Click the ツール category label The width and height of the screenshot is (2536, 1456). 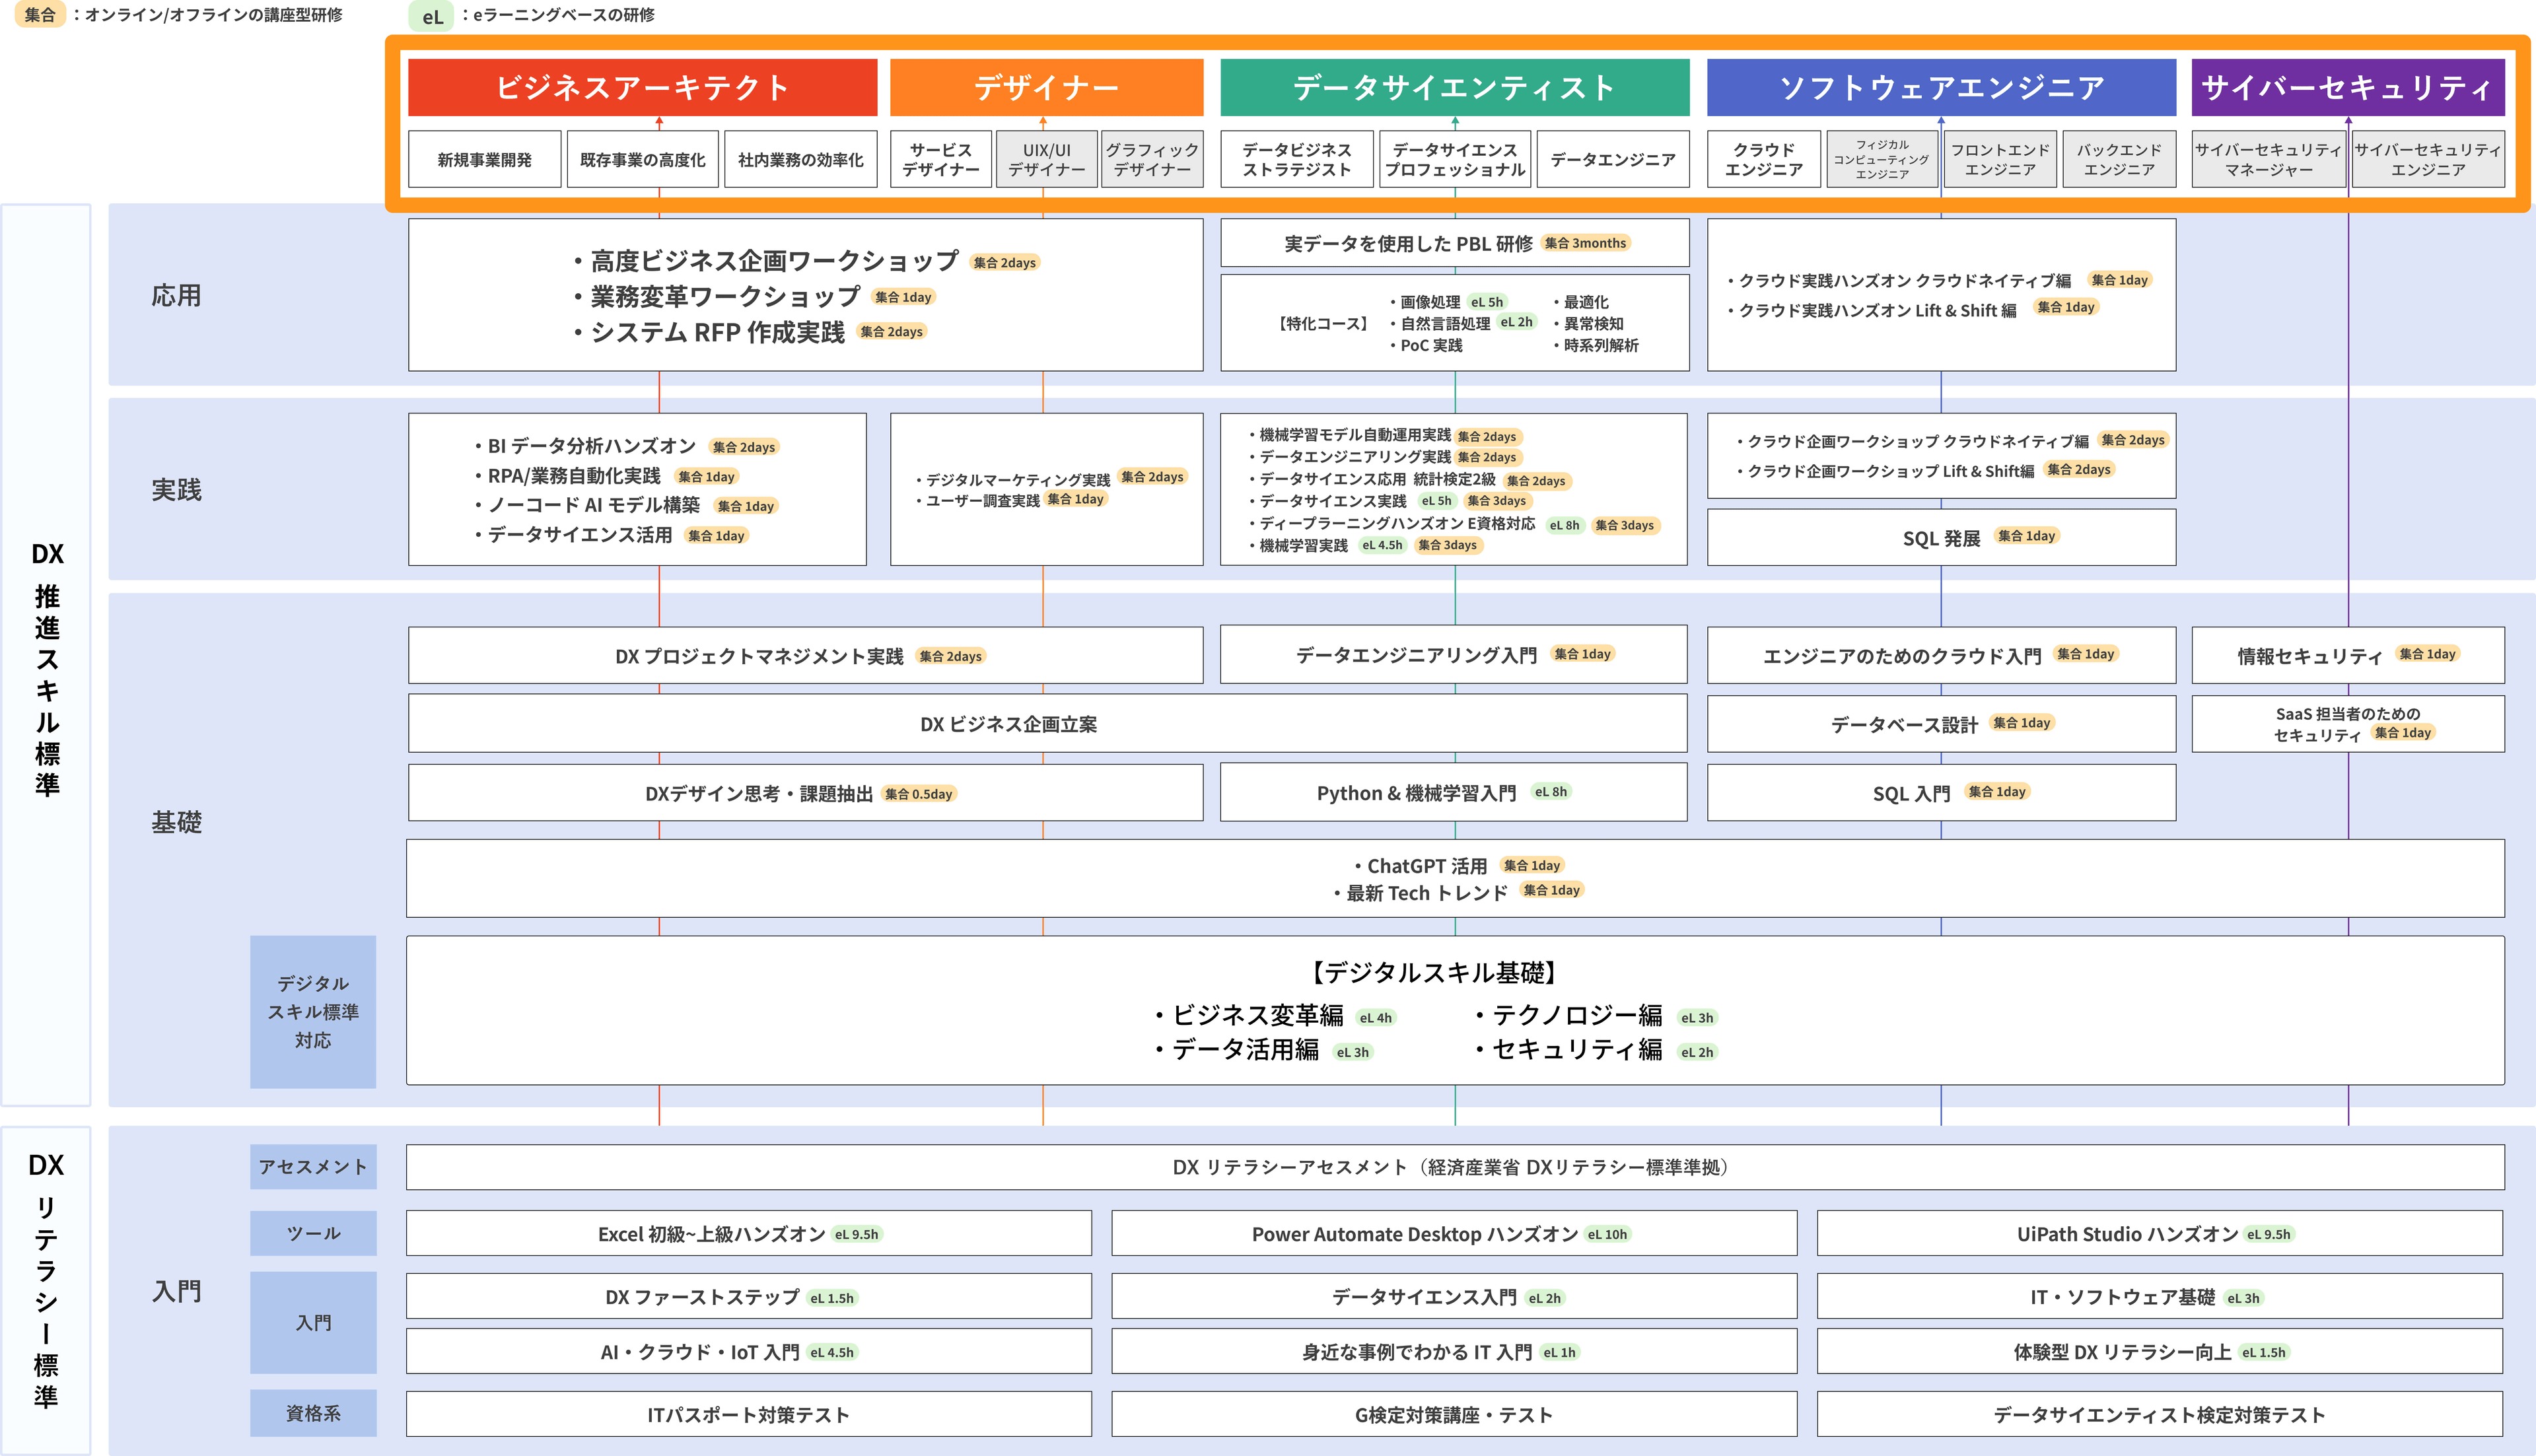pos(313,1234)
